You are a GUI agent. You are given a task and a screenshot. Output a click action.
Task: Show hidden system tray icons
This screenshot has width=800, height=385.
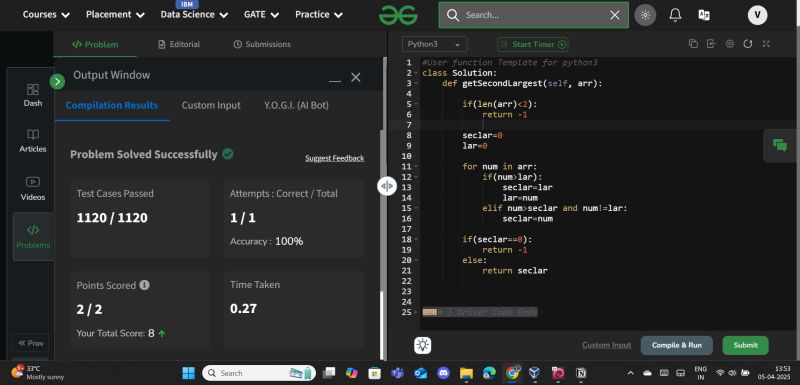pyautogui.click(x=631, y=373)
